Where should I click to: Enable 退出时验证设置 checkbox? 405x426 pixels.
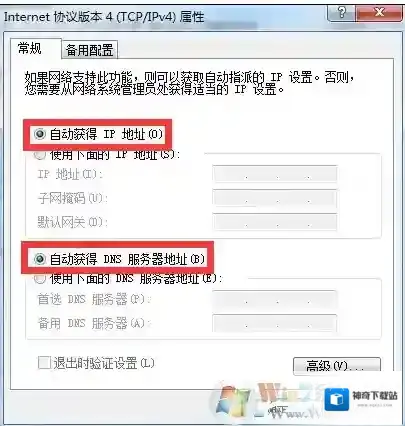pyautogui.click(x=44, y=363)
